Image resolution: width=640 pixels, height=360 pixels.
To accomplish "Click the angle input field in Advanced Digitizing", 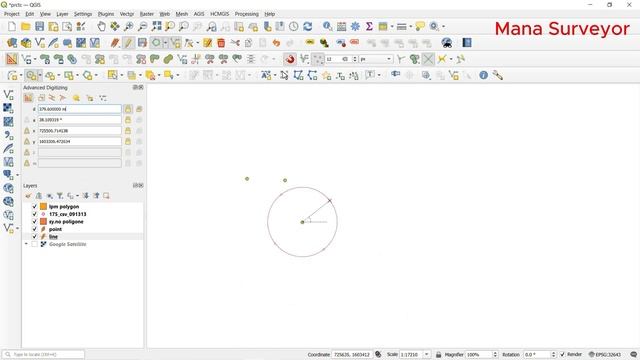I will (80, 120).
